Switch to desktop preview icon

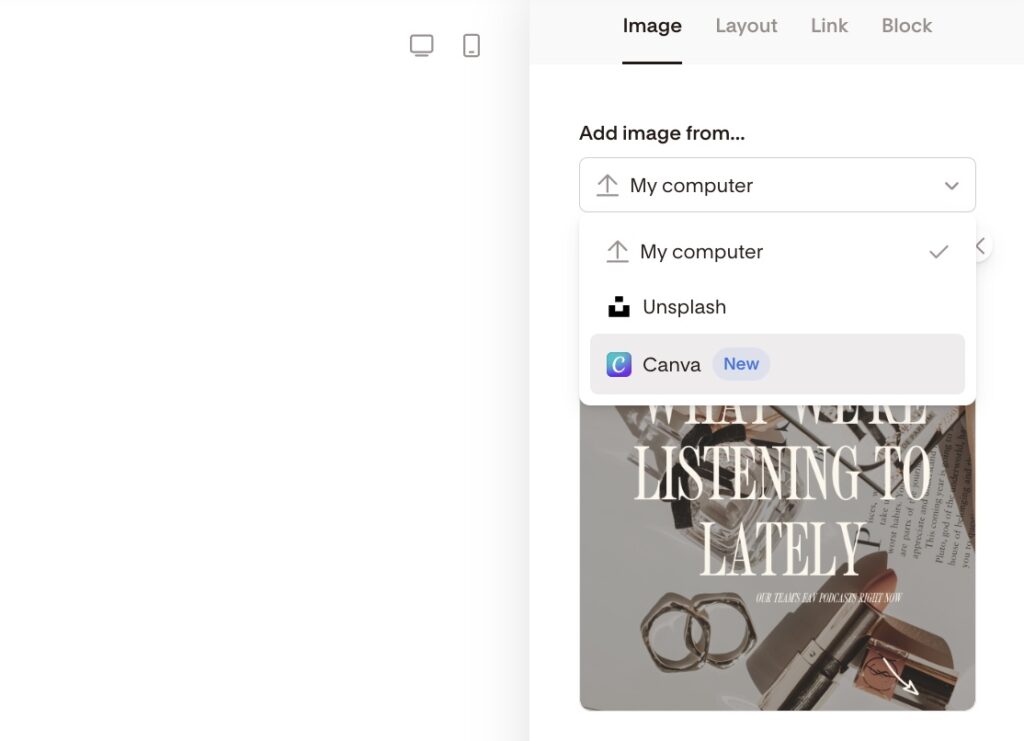422,46
